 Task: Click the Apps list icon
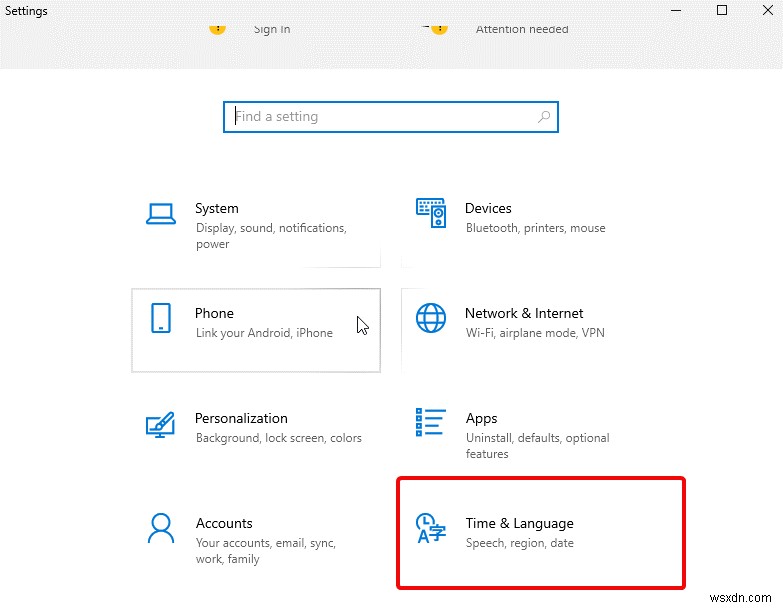coord(430,422)
